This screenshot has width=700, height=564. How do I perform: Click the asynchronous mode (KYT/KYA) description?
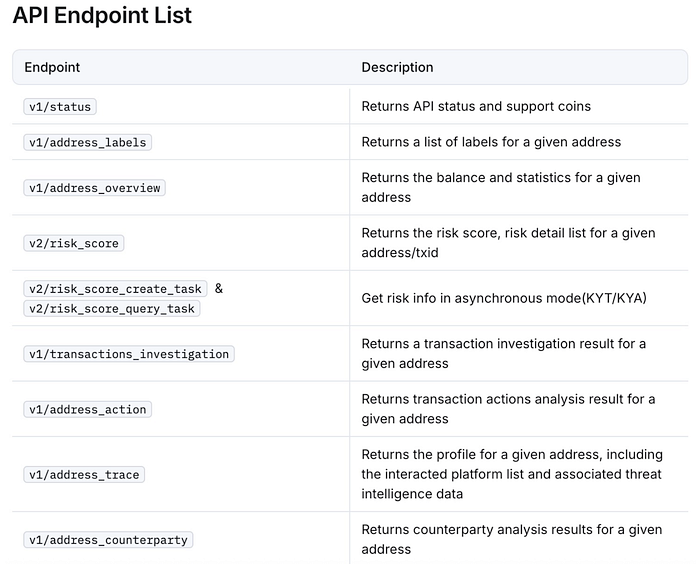[x=504, y=298]
